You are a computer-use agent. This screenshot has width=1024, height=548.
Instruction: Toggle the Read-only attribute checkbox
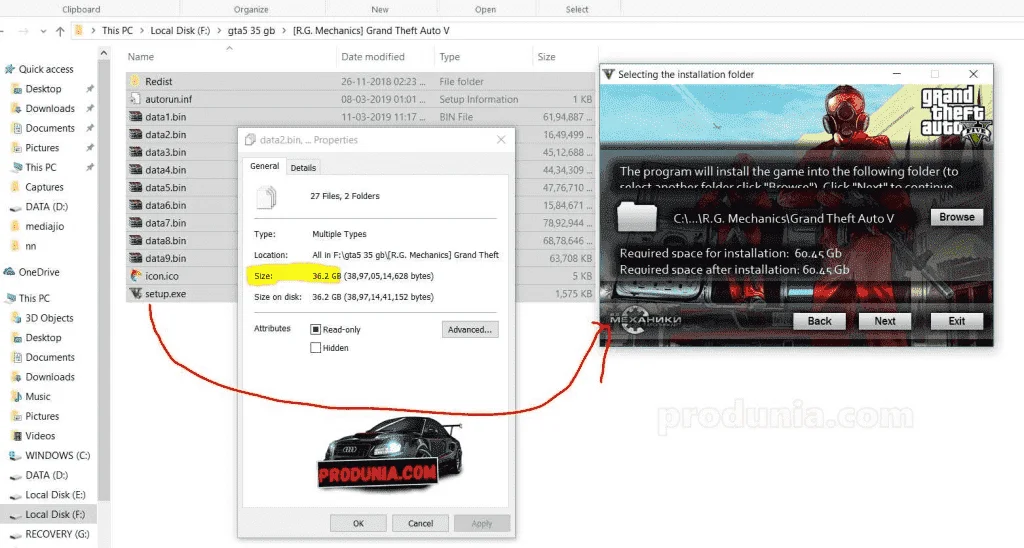click(315, 329)
